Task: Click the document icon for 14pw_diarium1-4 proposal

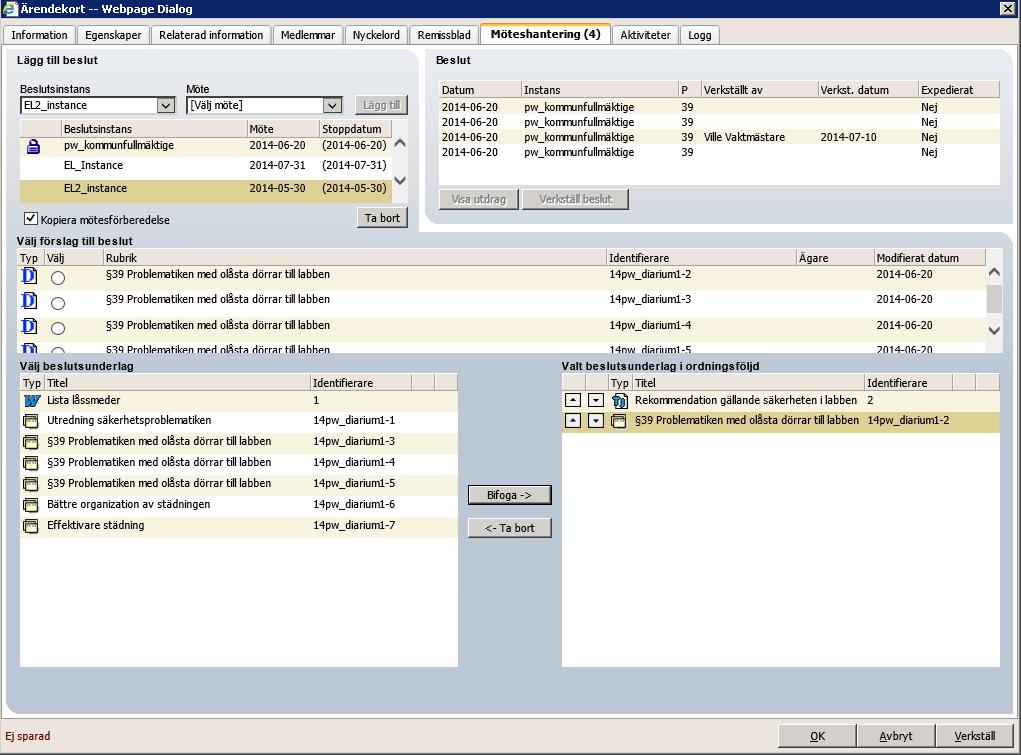Action: tap(29, 326)
